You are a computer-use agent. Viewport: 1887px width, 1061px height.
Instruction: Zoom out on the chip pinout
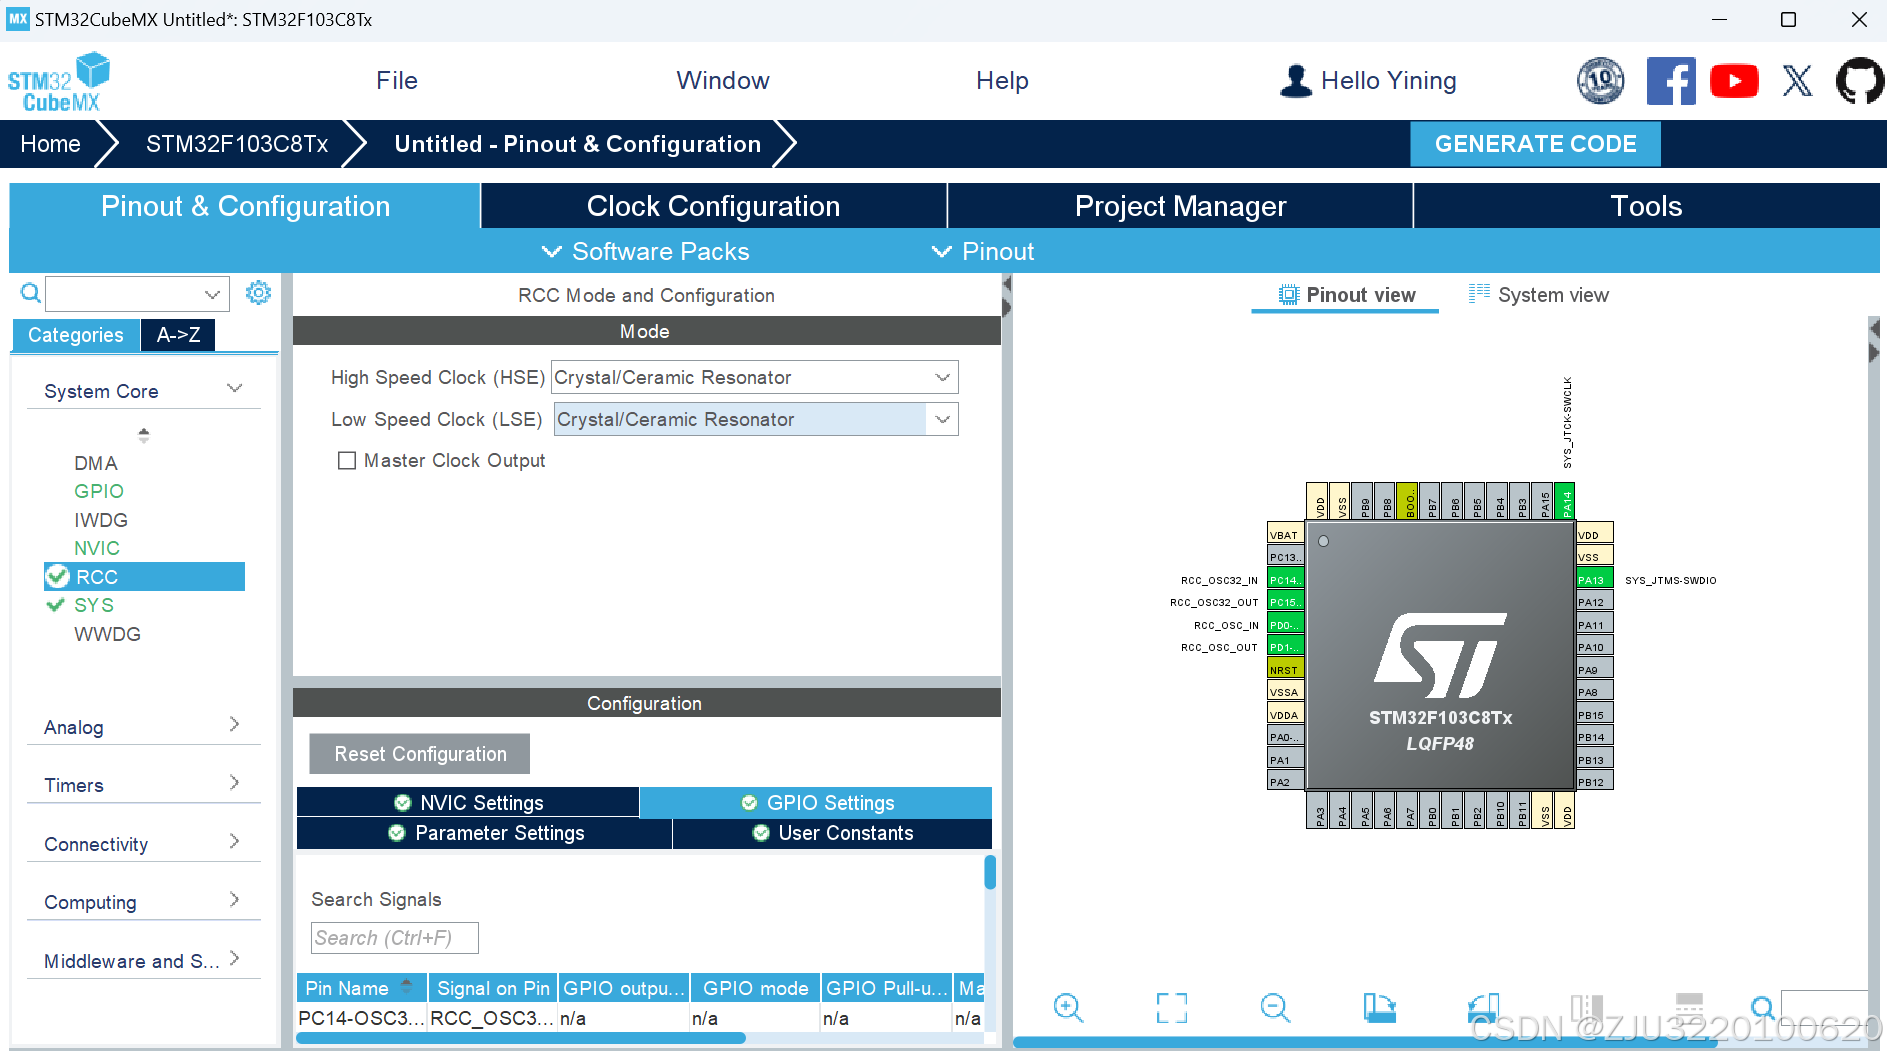pos(1275,1007)
